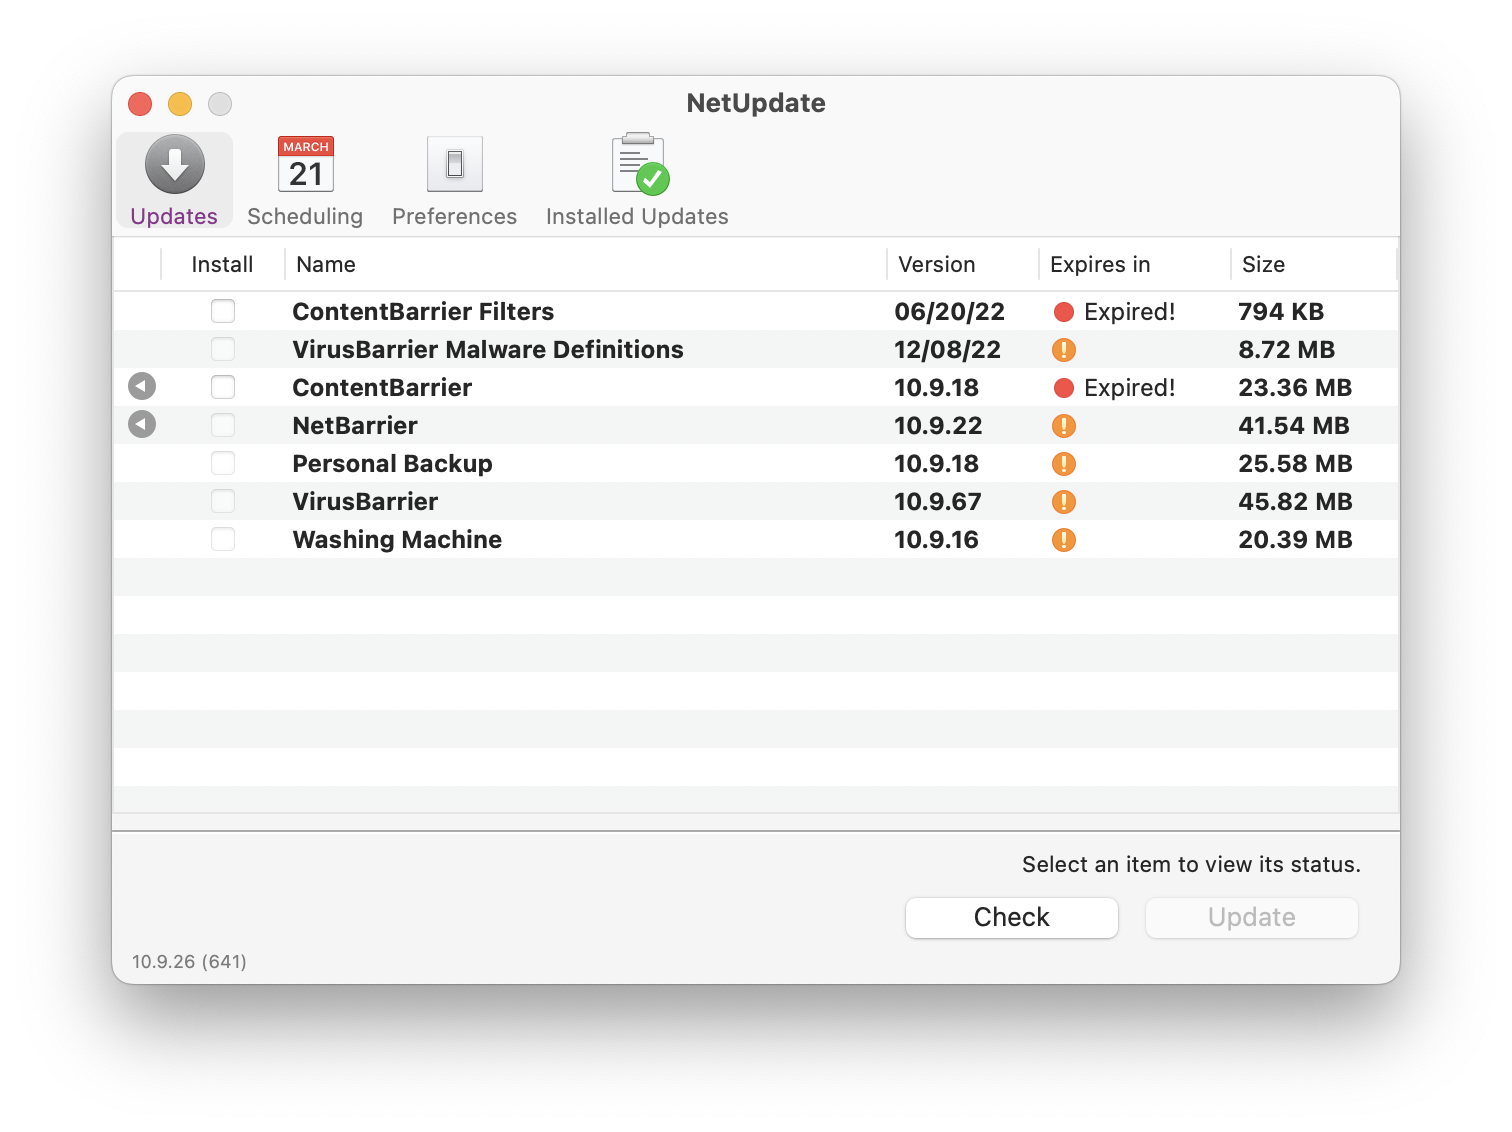Sort by the Expires in column header

tap(1134, 264)
